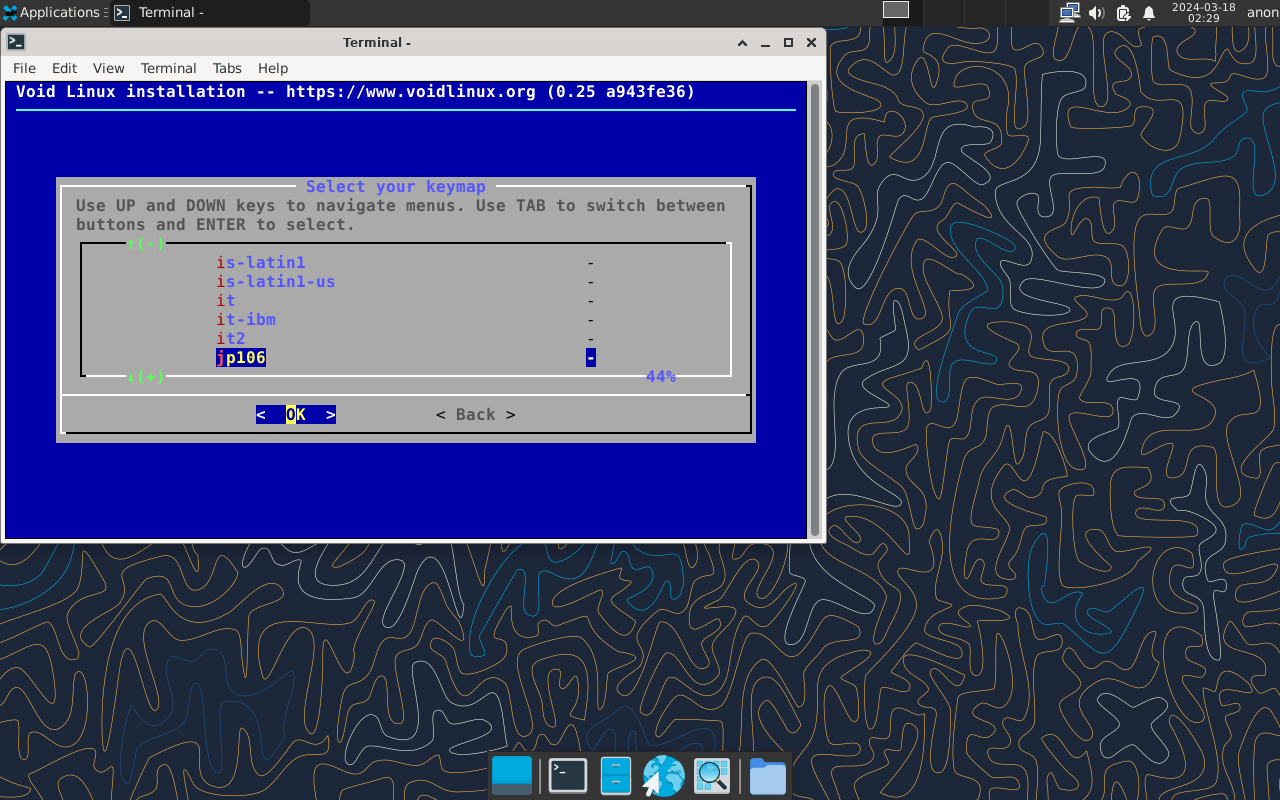Launch Terminal Emulator from the dock
This screenshot has height=800, width=1280.
pyautogui.click(x=568, y=776)
